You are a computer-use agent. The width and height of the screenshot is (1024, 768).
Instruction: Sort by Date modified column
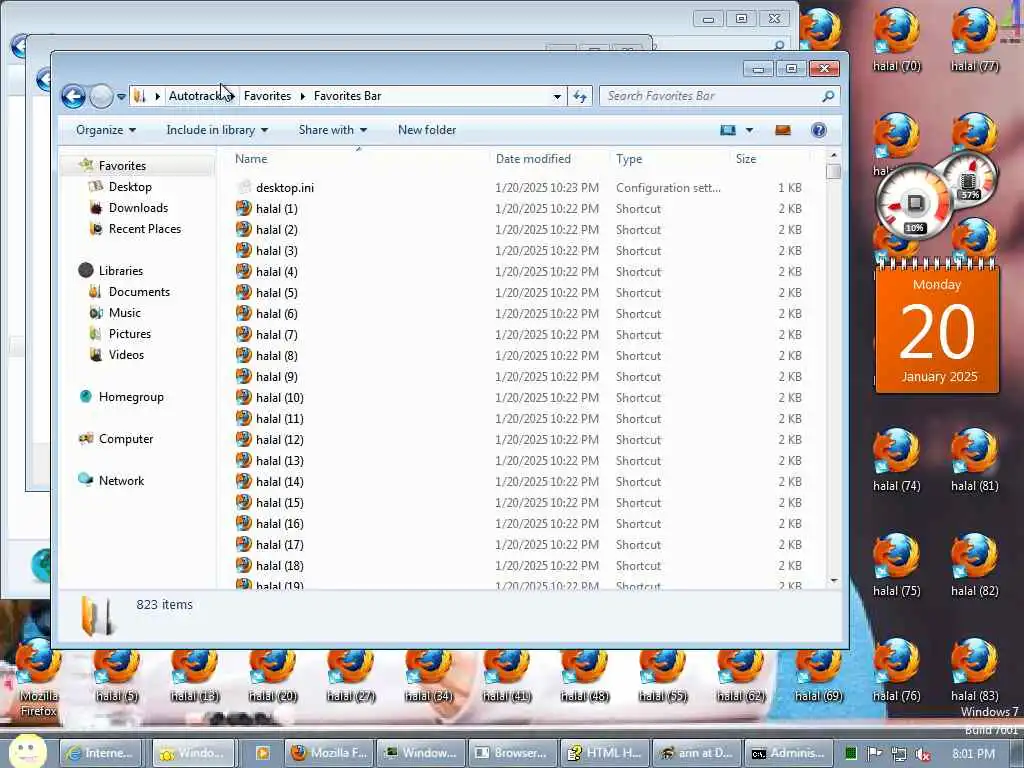[x=549, y=159]
